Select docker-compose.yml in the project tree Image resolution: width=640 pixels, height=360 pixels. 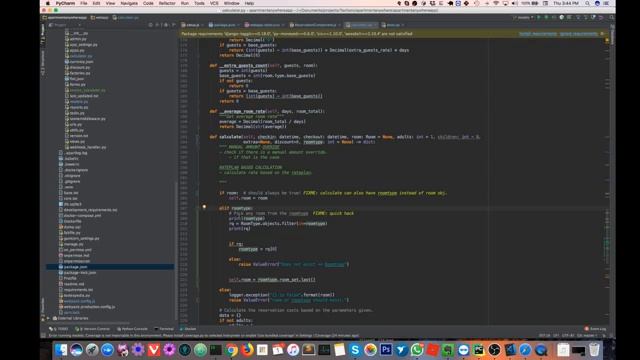click(82, 215)
